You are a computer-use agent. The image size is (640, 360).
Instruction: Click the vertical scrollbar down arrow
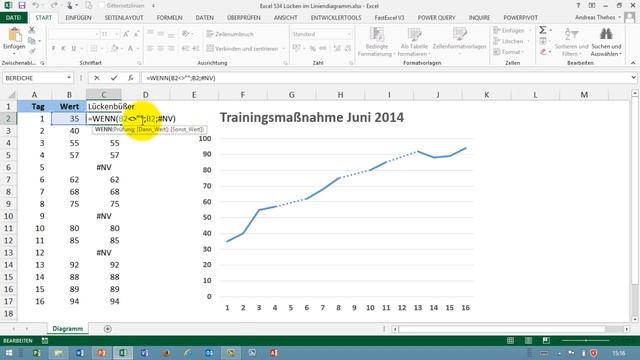point(635,319)
